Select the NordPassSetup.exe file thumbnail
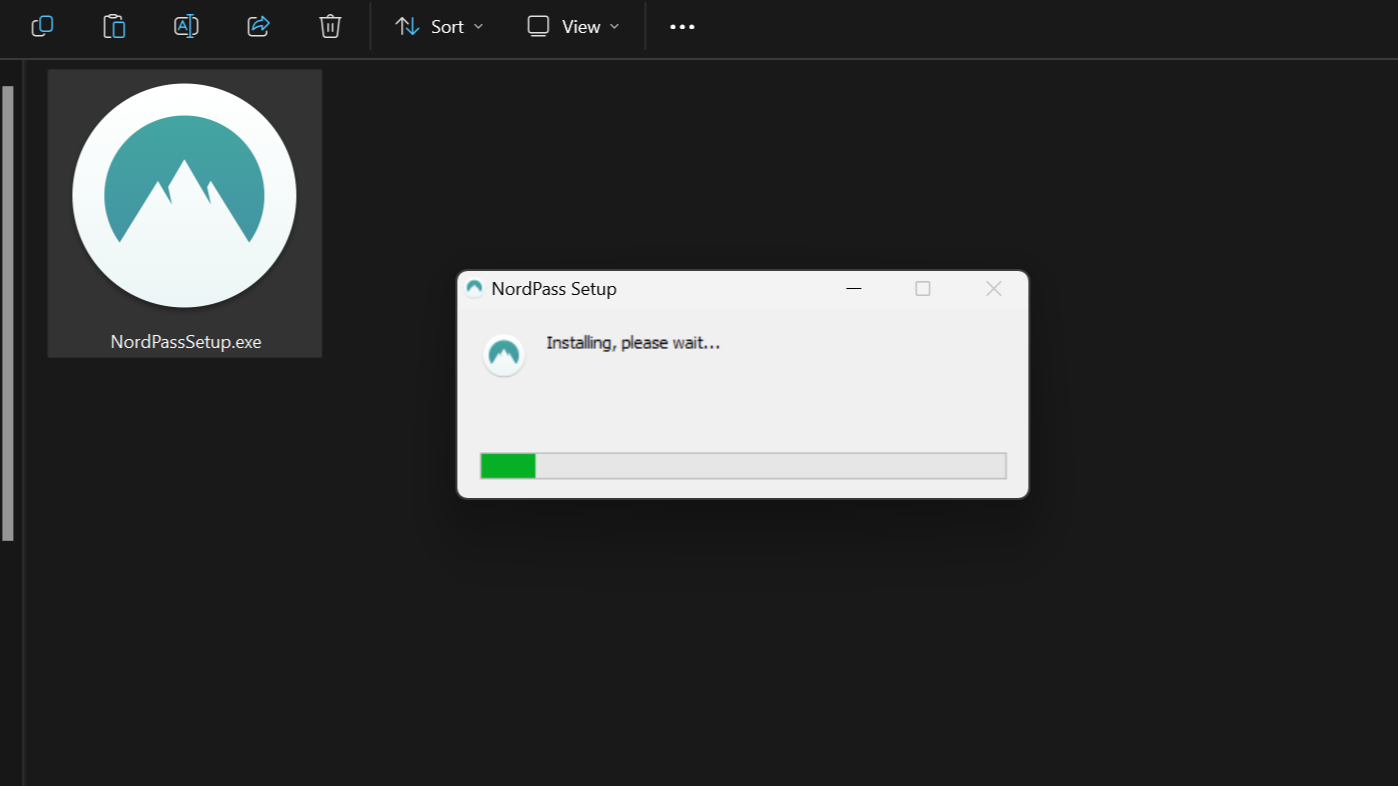Screen dimensions: 1398x786 [185, 196]
